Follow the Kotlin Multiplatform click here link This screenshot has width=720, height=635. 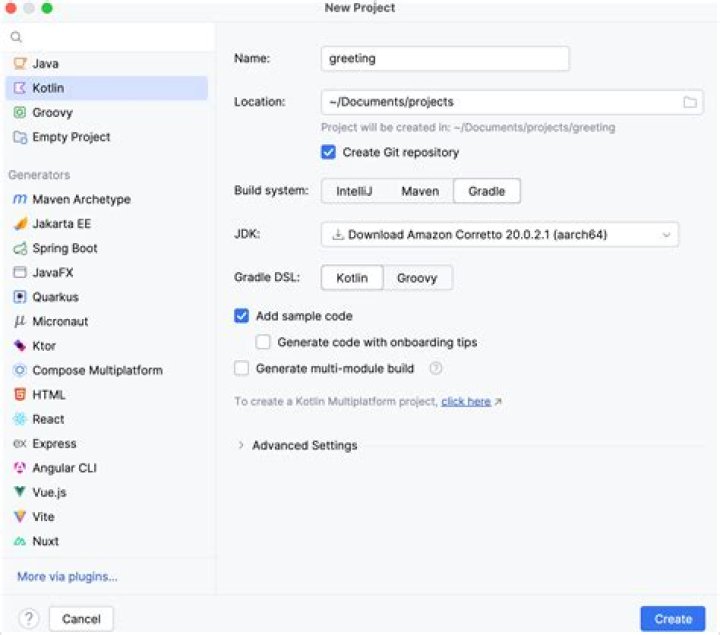(x=466, y=401)
